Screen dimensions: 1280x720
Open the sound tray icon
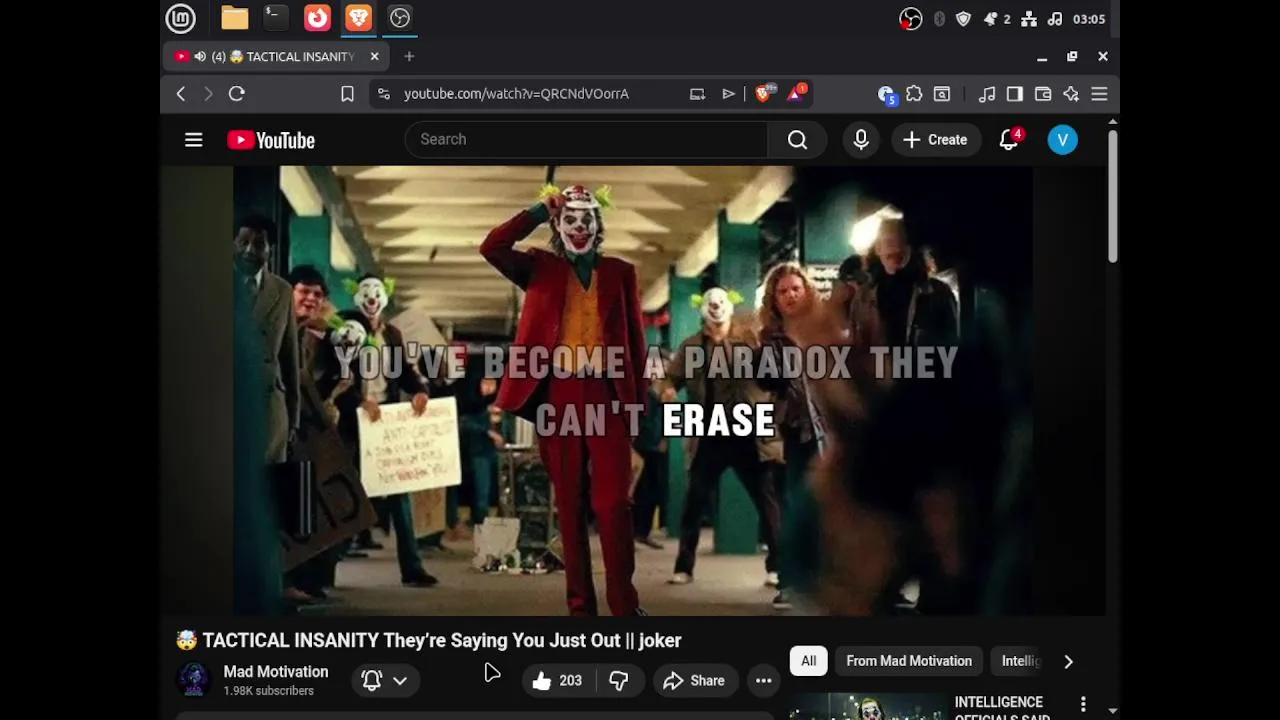coord(1054,19)
